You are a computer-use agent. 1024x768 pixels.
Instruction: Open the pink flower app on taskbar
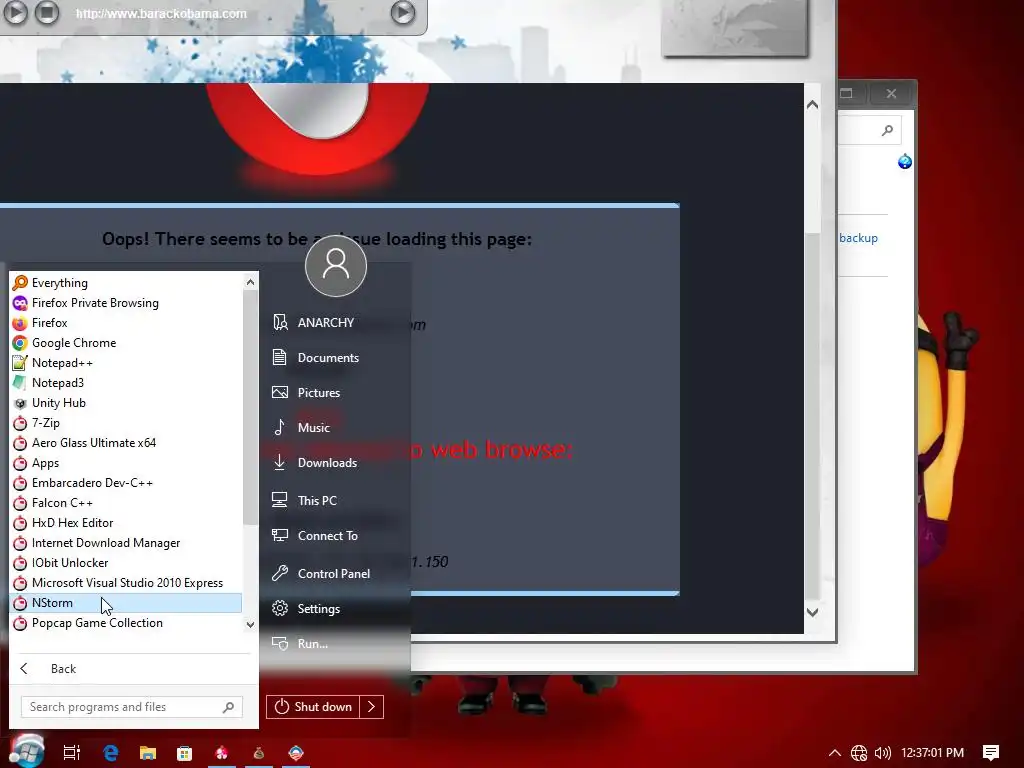pyautogui.click(x=221, y=753)
